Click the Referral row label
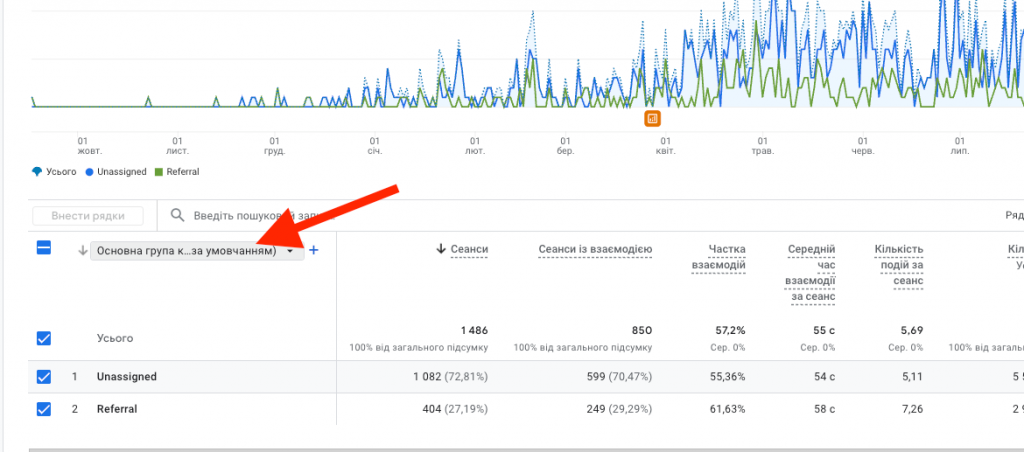Screen dimensions: 1024x452 tap(117, 409)
